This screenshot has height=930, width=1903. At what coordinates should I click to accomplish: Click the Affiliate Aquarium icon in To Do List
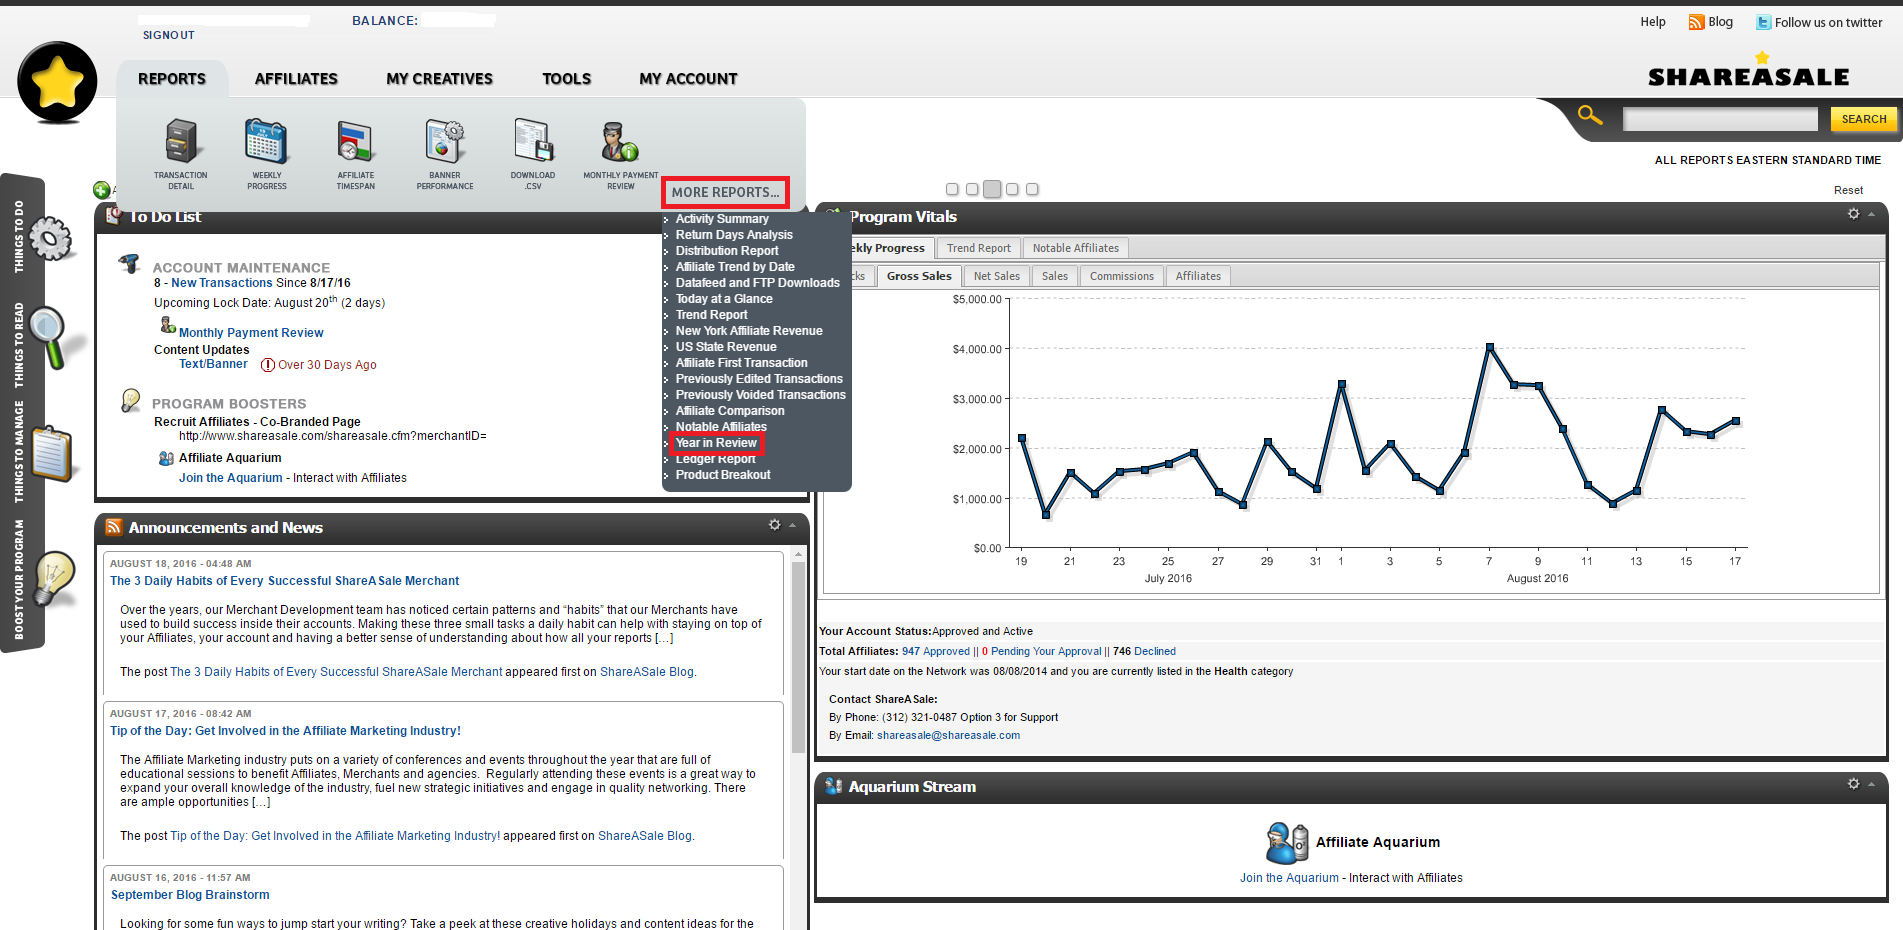[166, 458]
